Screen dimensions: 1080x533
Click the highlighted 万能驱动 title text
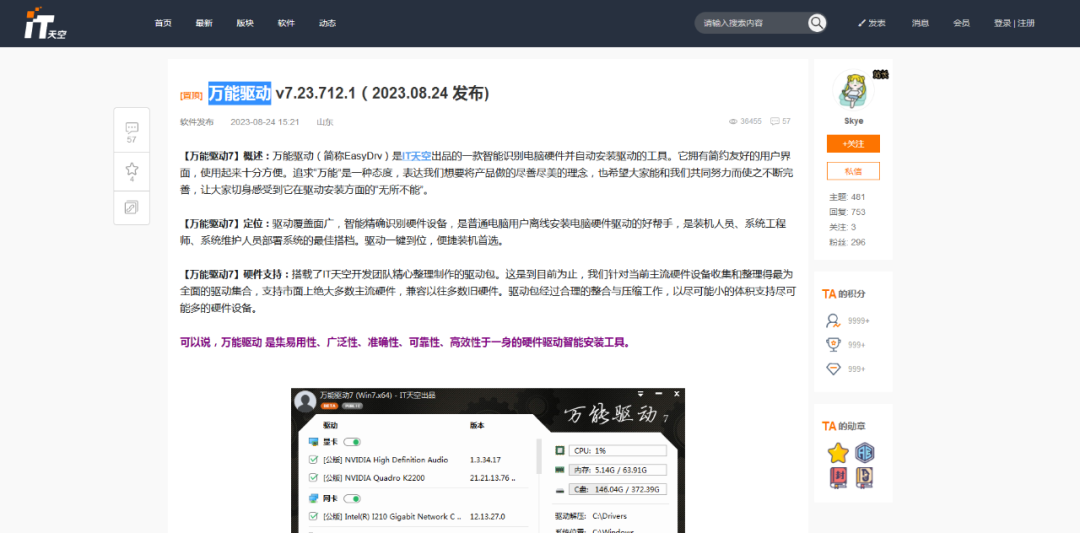click(240, 93)
